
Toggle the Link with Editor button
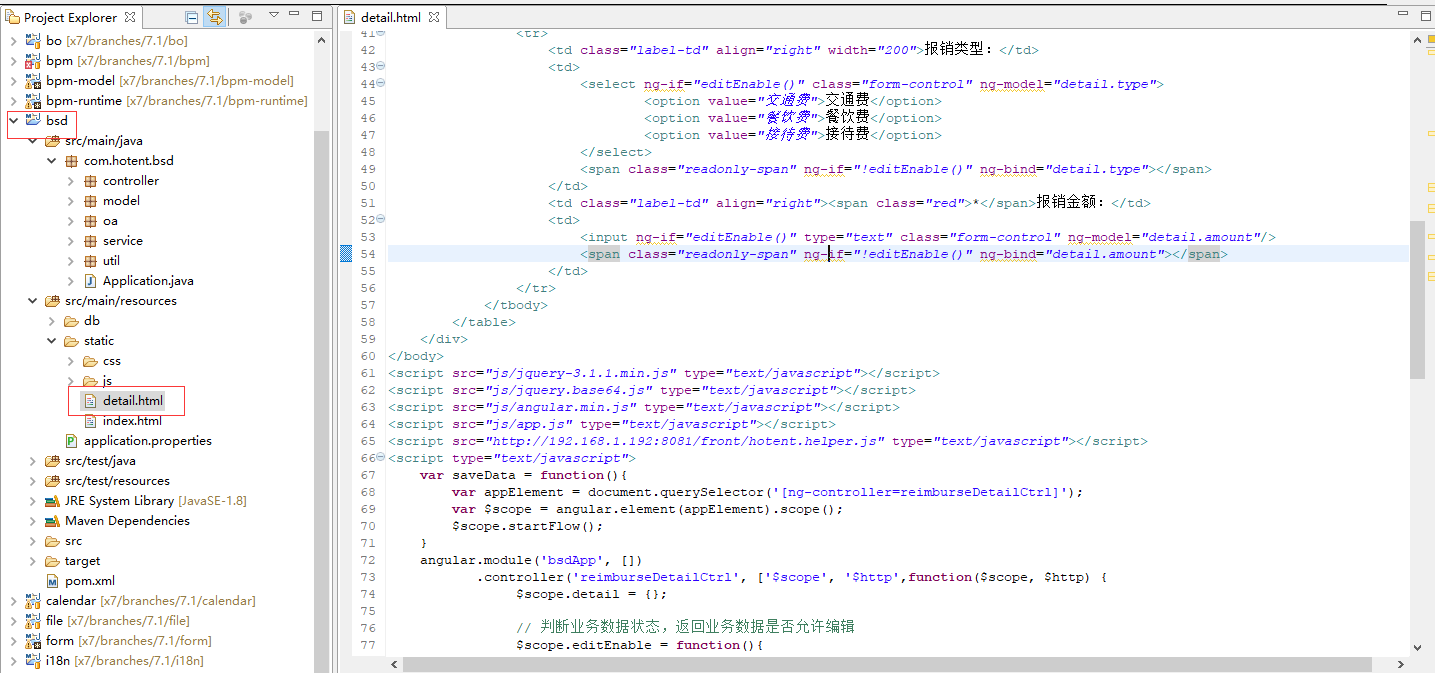[x=214, y=17]
